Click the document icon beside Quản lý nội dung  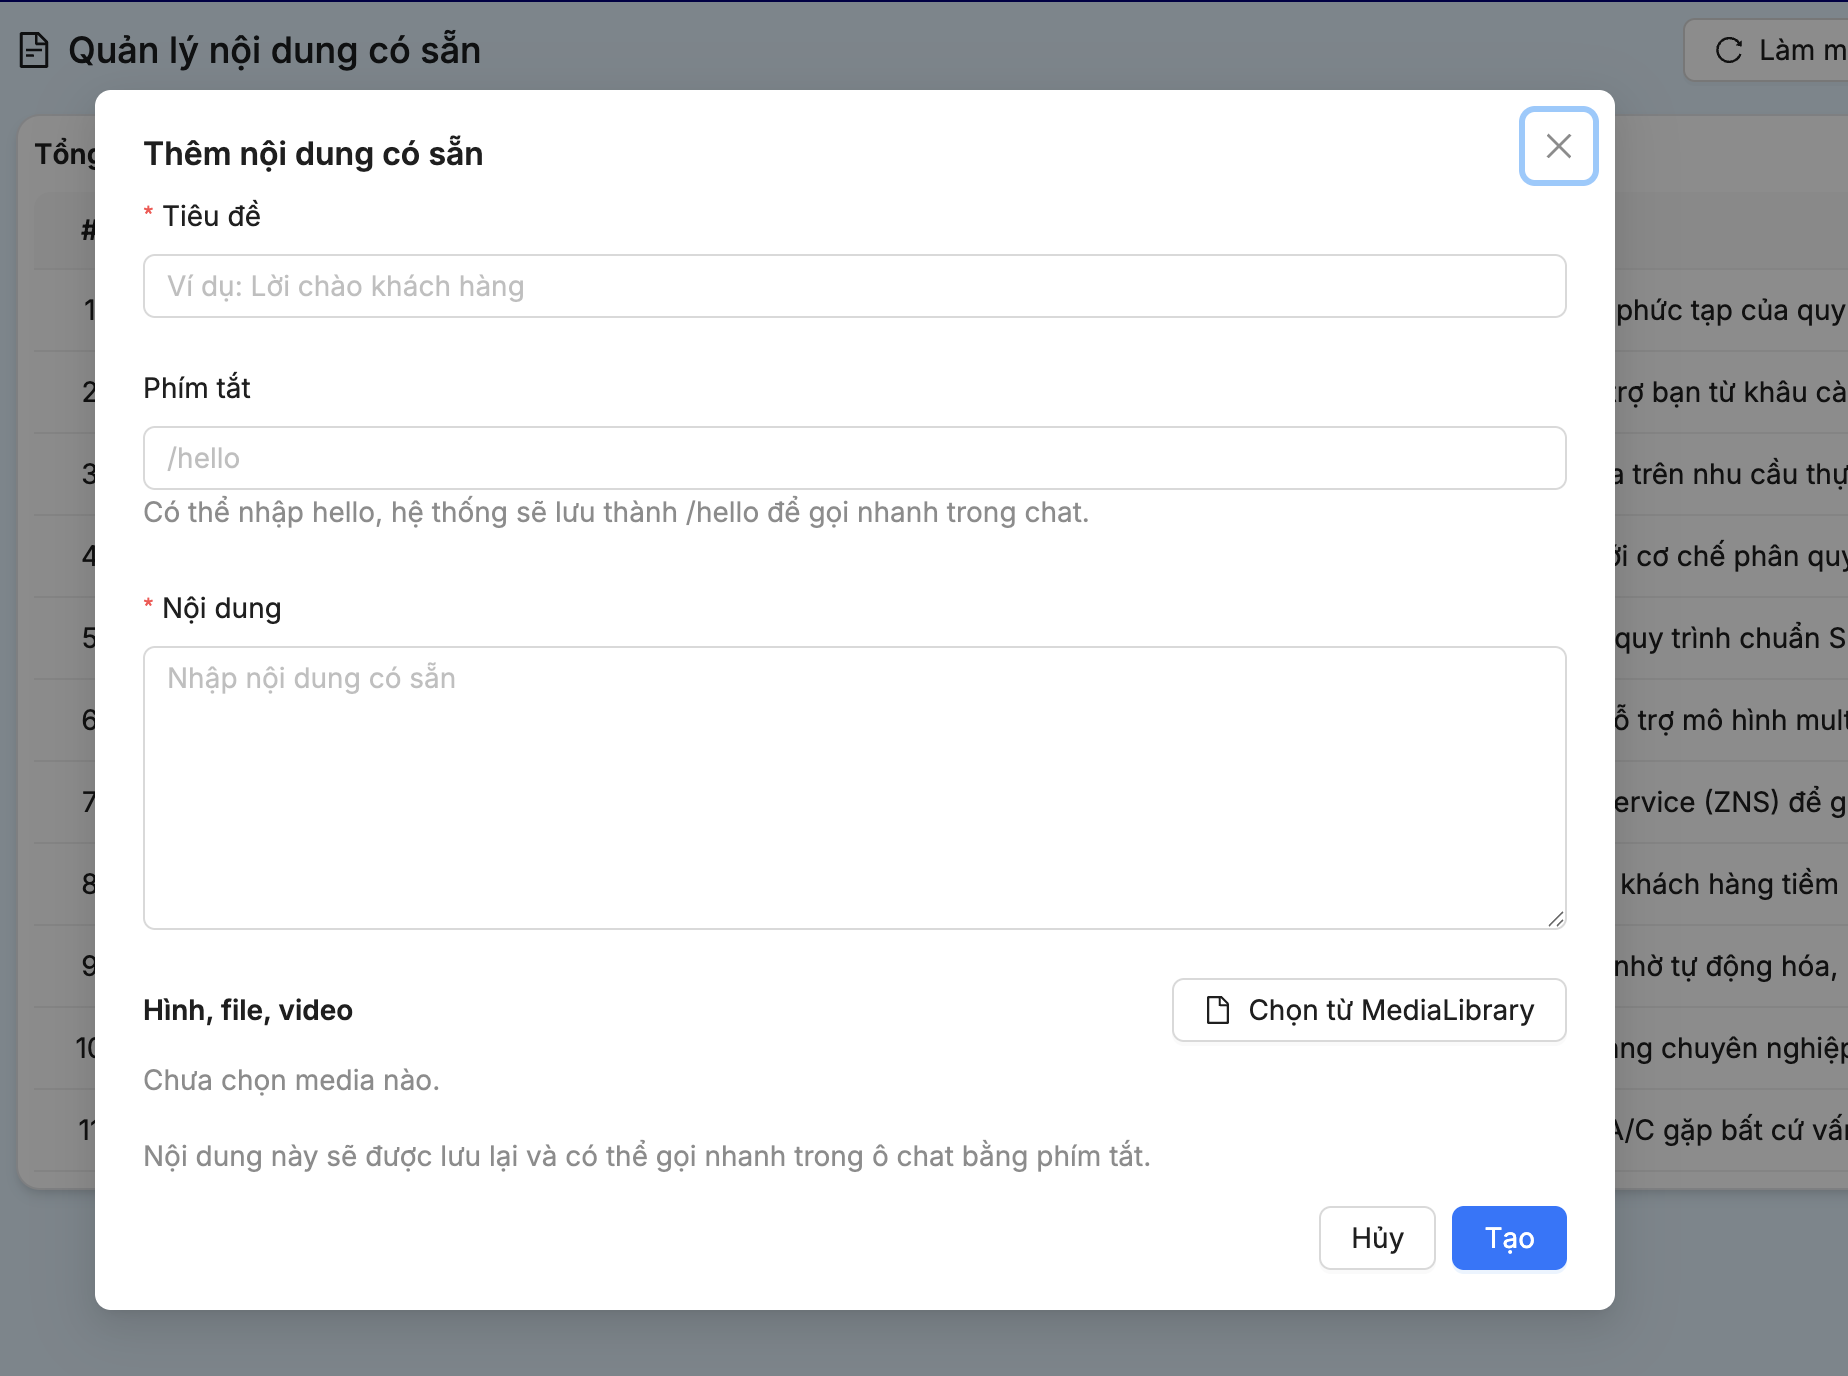pyautogui.click(x=34, y=50)
